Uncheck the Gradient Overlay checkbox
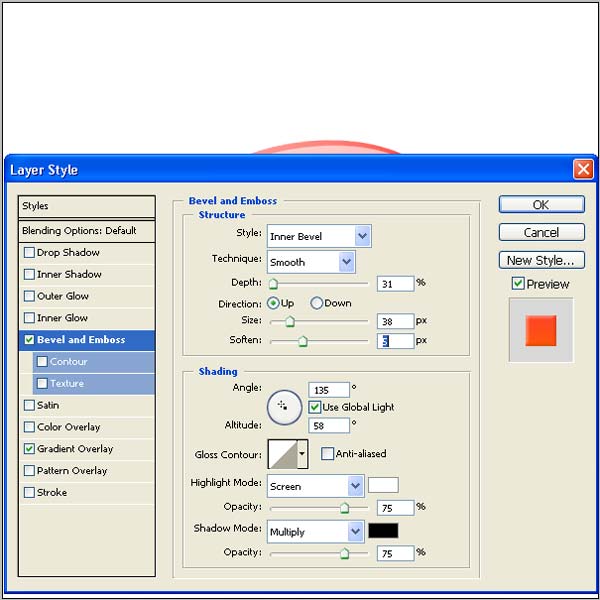Viewport: 600px width, 600px height. click(x=29, y=449)
